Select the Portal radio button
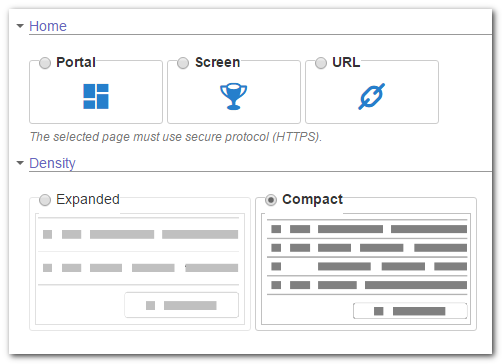502x364 pixels. point(45,63)
